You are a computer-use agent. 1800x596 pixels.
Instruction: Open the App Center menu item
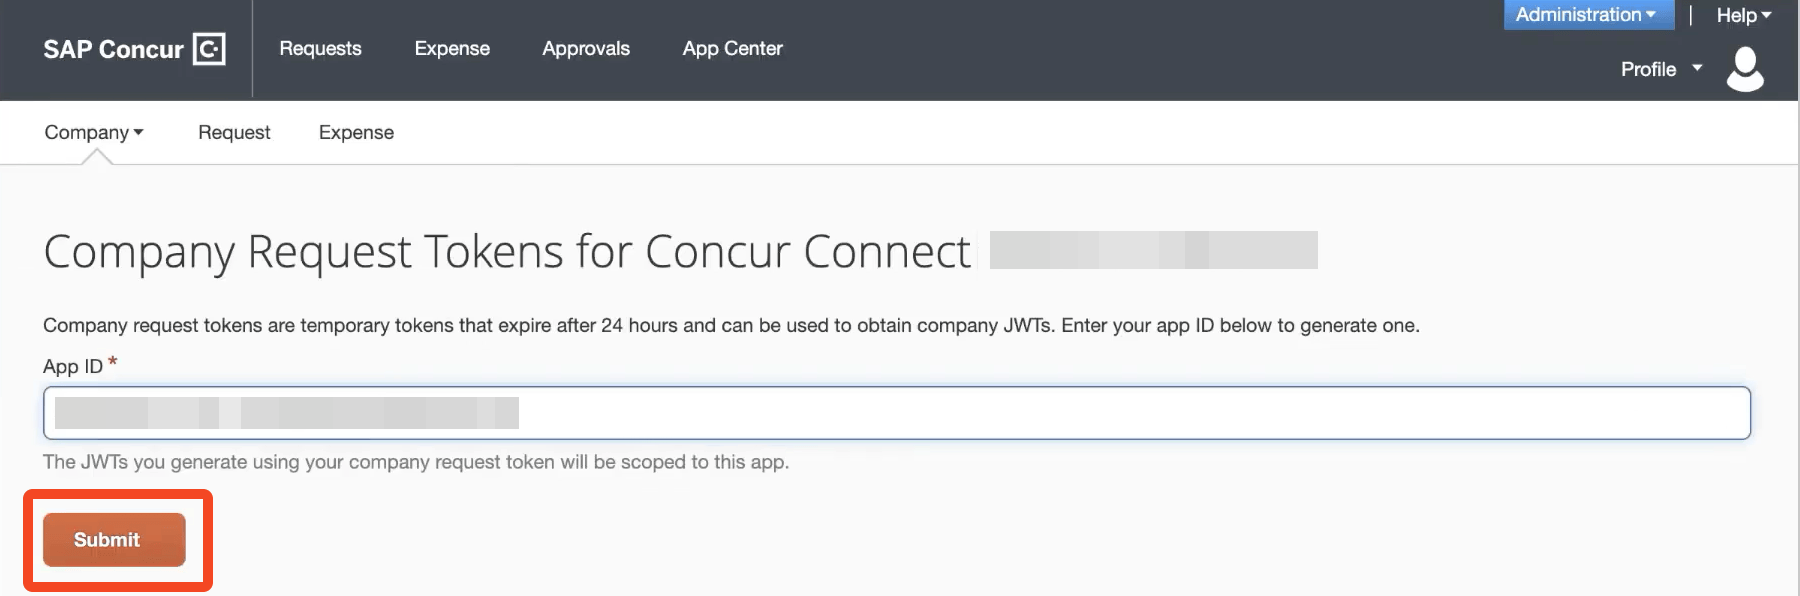click(732, 49)
